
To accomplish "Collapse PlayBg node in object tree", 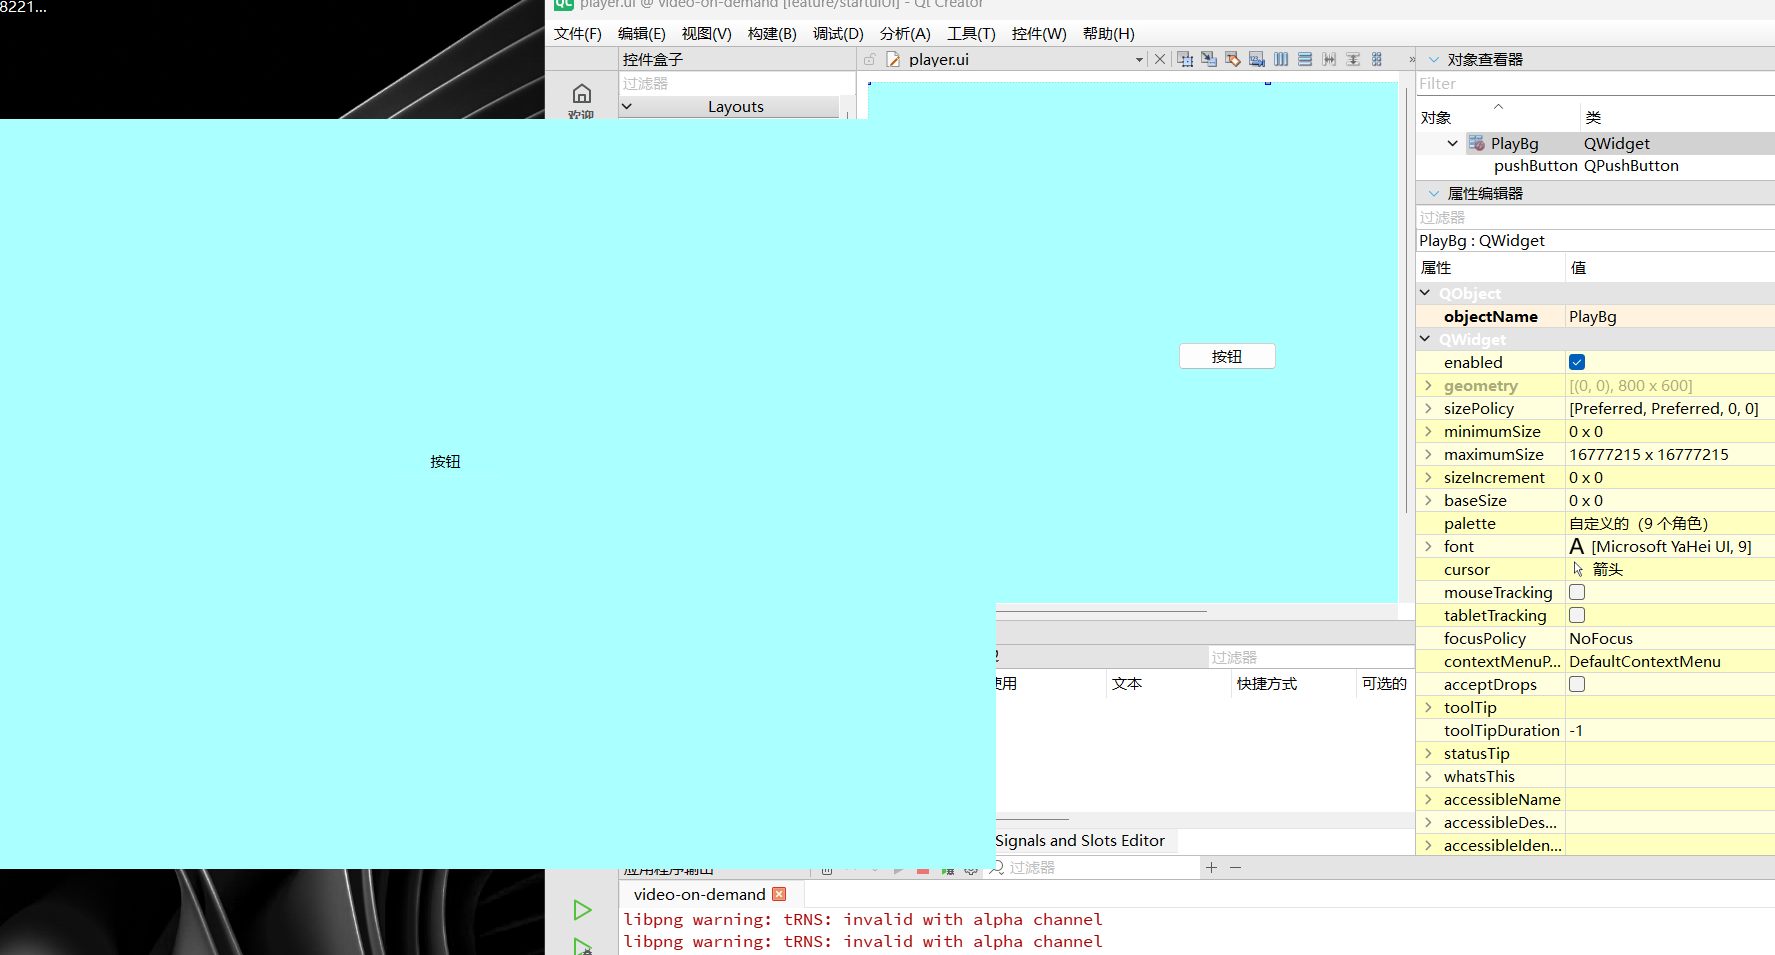I will [x=1452, y=143].
